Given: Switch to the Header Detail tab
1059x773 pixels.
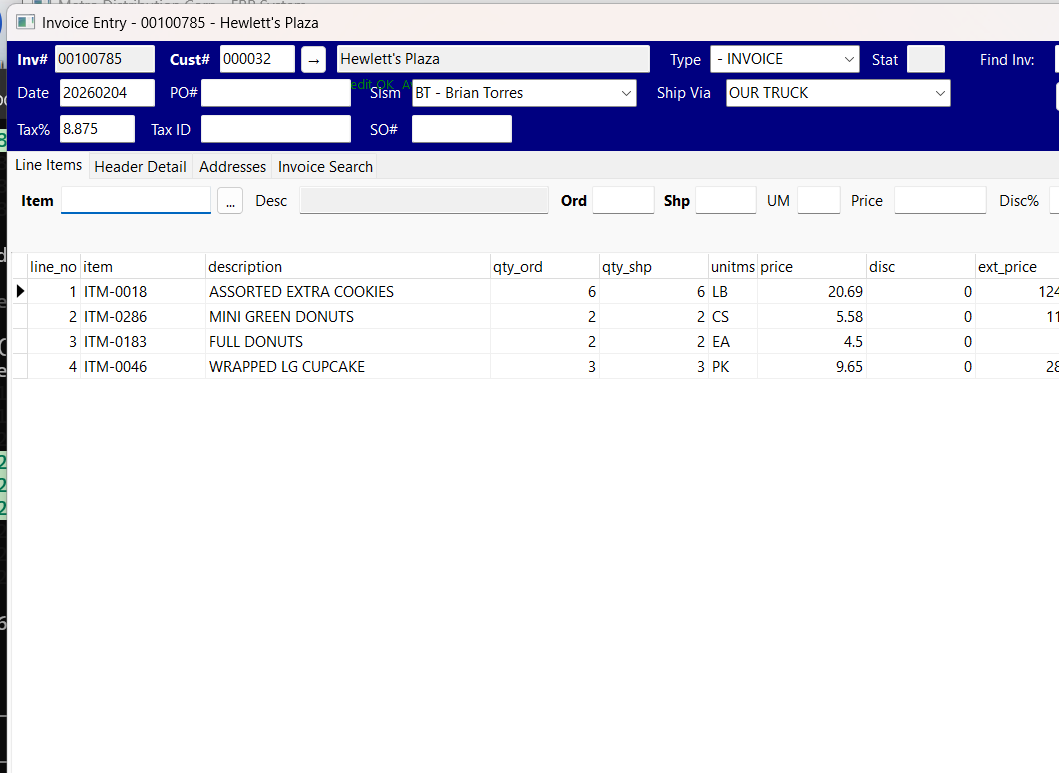Looking at the screenshot, I should pos(140,166).
